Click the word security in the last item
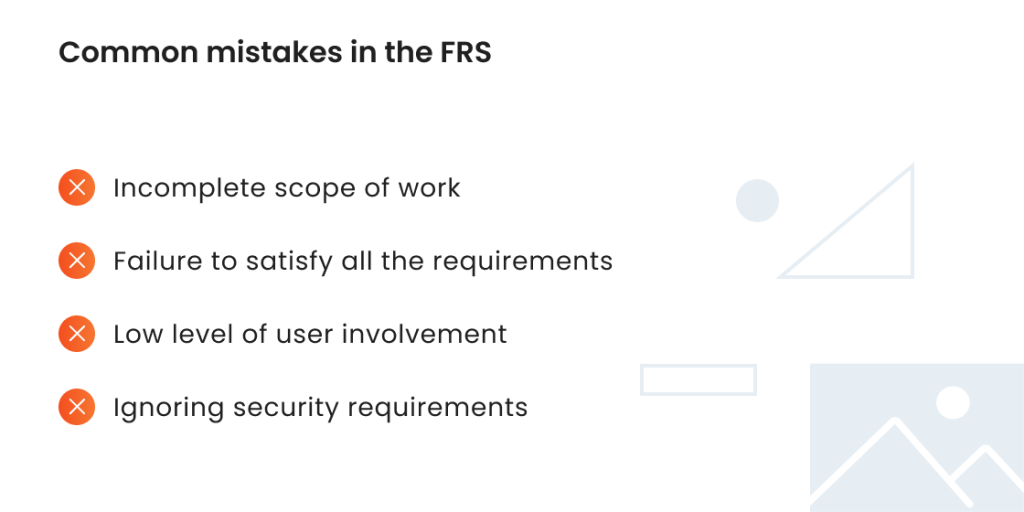The width and height of the screenshot is (1024, 512). click(286, 409)
